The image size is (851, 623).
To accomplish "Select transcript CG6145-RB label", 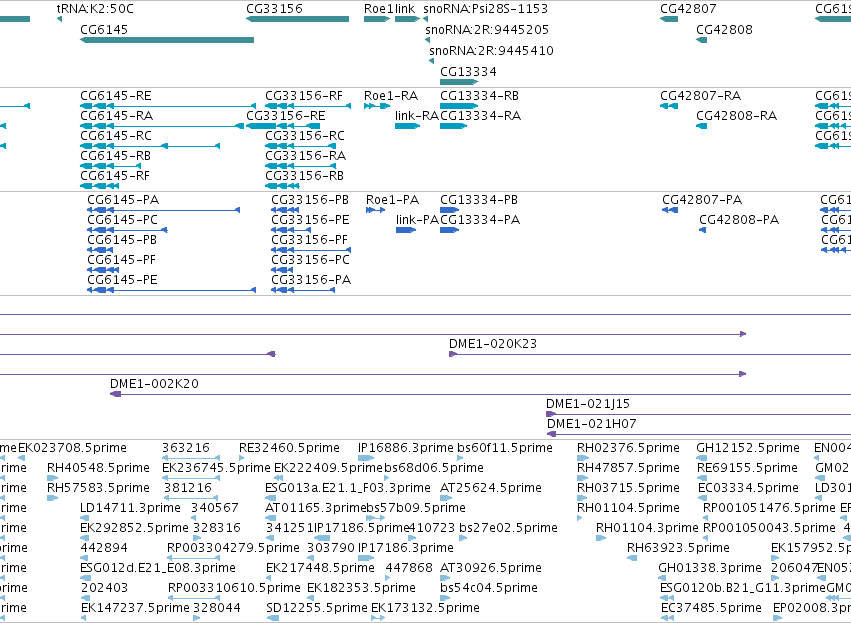I will [116, 156].
